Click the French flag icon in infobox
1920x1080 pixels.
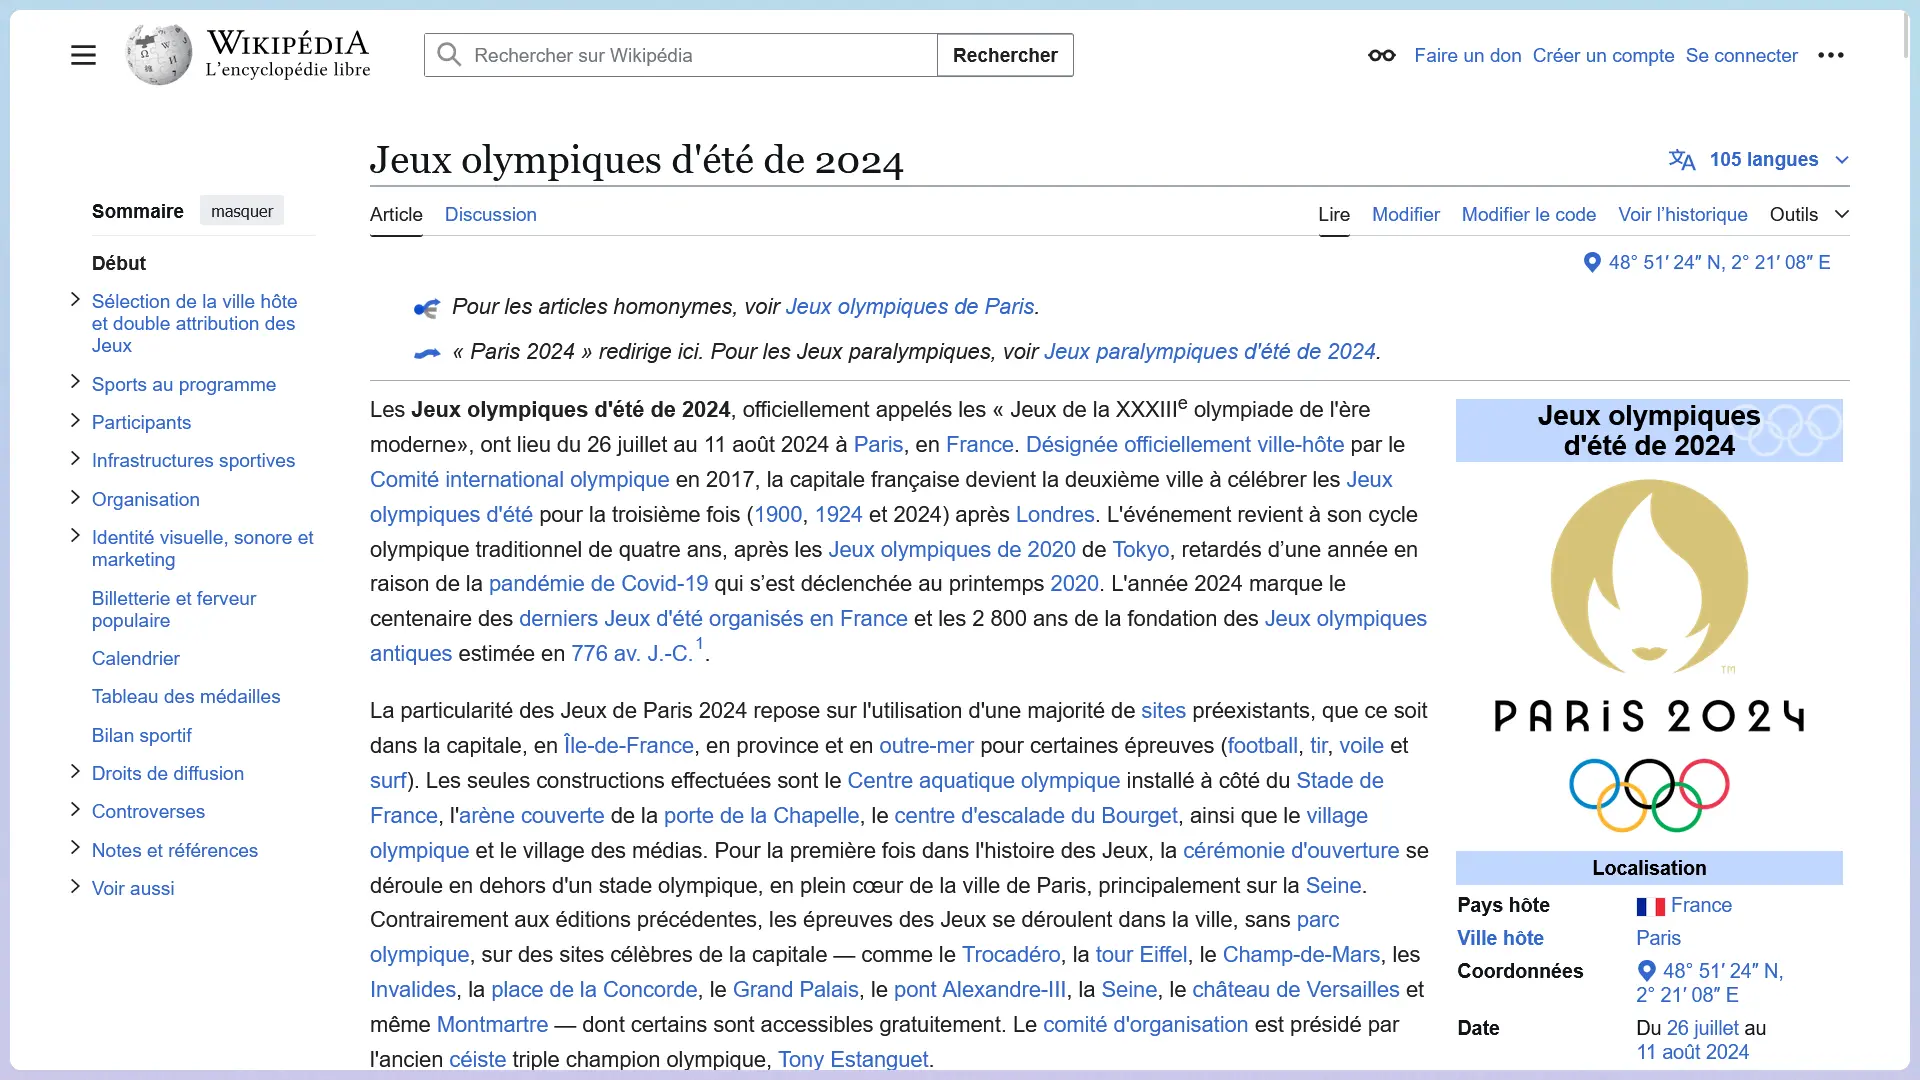click(x=1649, y=906)
